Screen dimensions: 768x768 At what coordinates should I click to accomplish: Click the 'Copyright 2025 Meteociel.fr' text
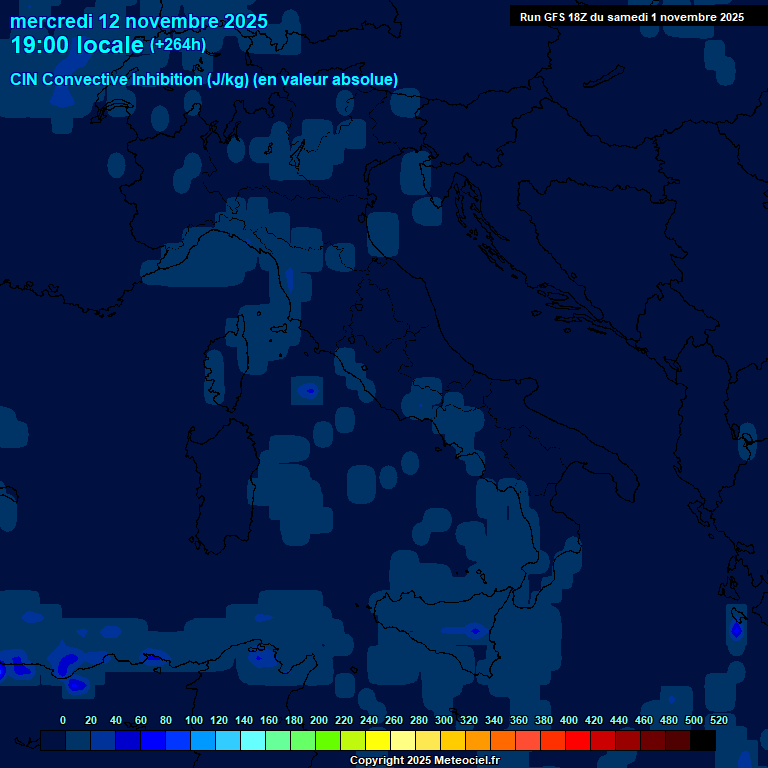[425, 760]
